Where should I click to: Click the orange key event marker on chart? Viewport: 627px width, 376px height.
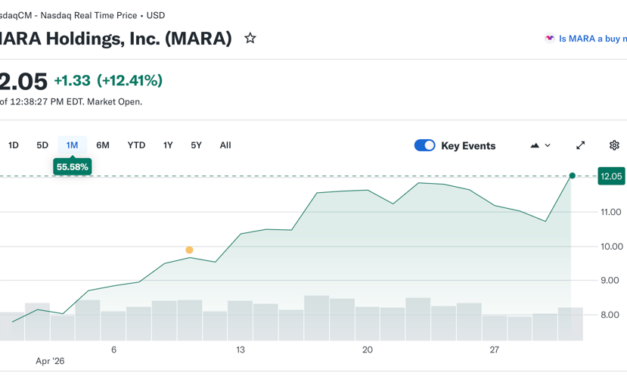(190, 250)
